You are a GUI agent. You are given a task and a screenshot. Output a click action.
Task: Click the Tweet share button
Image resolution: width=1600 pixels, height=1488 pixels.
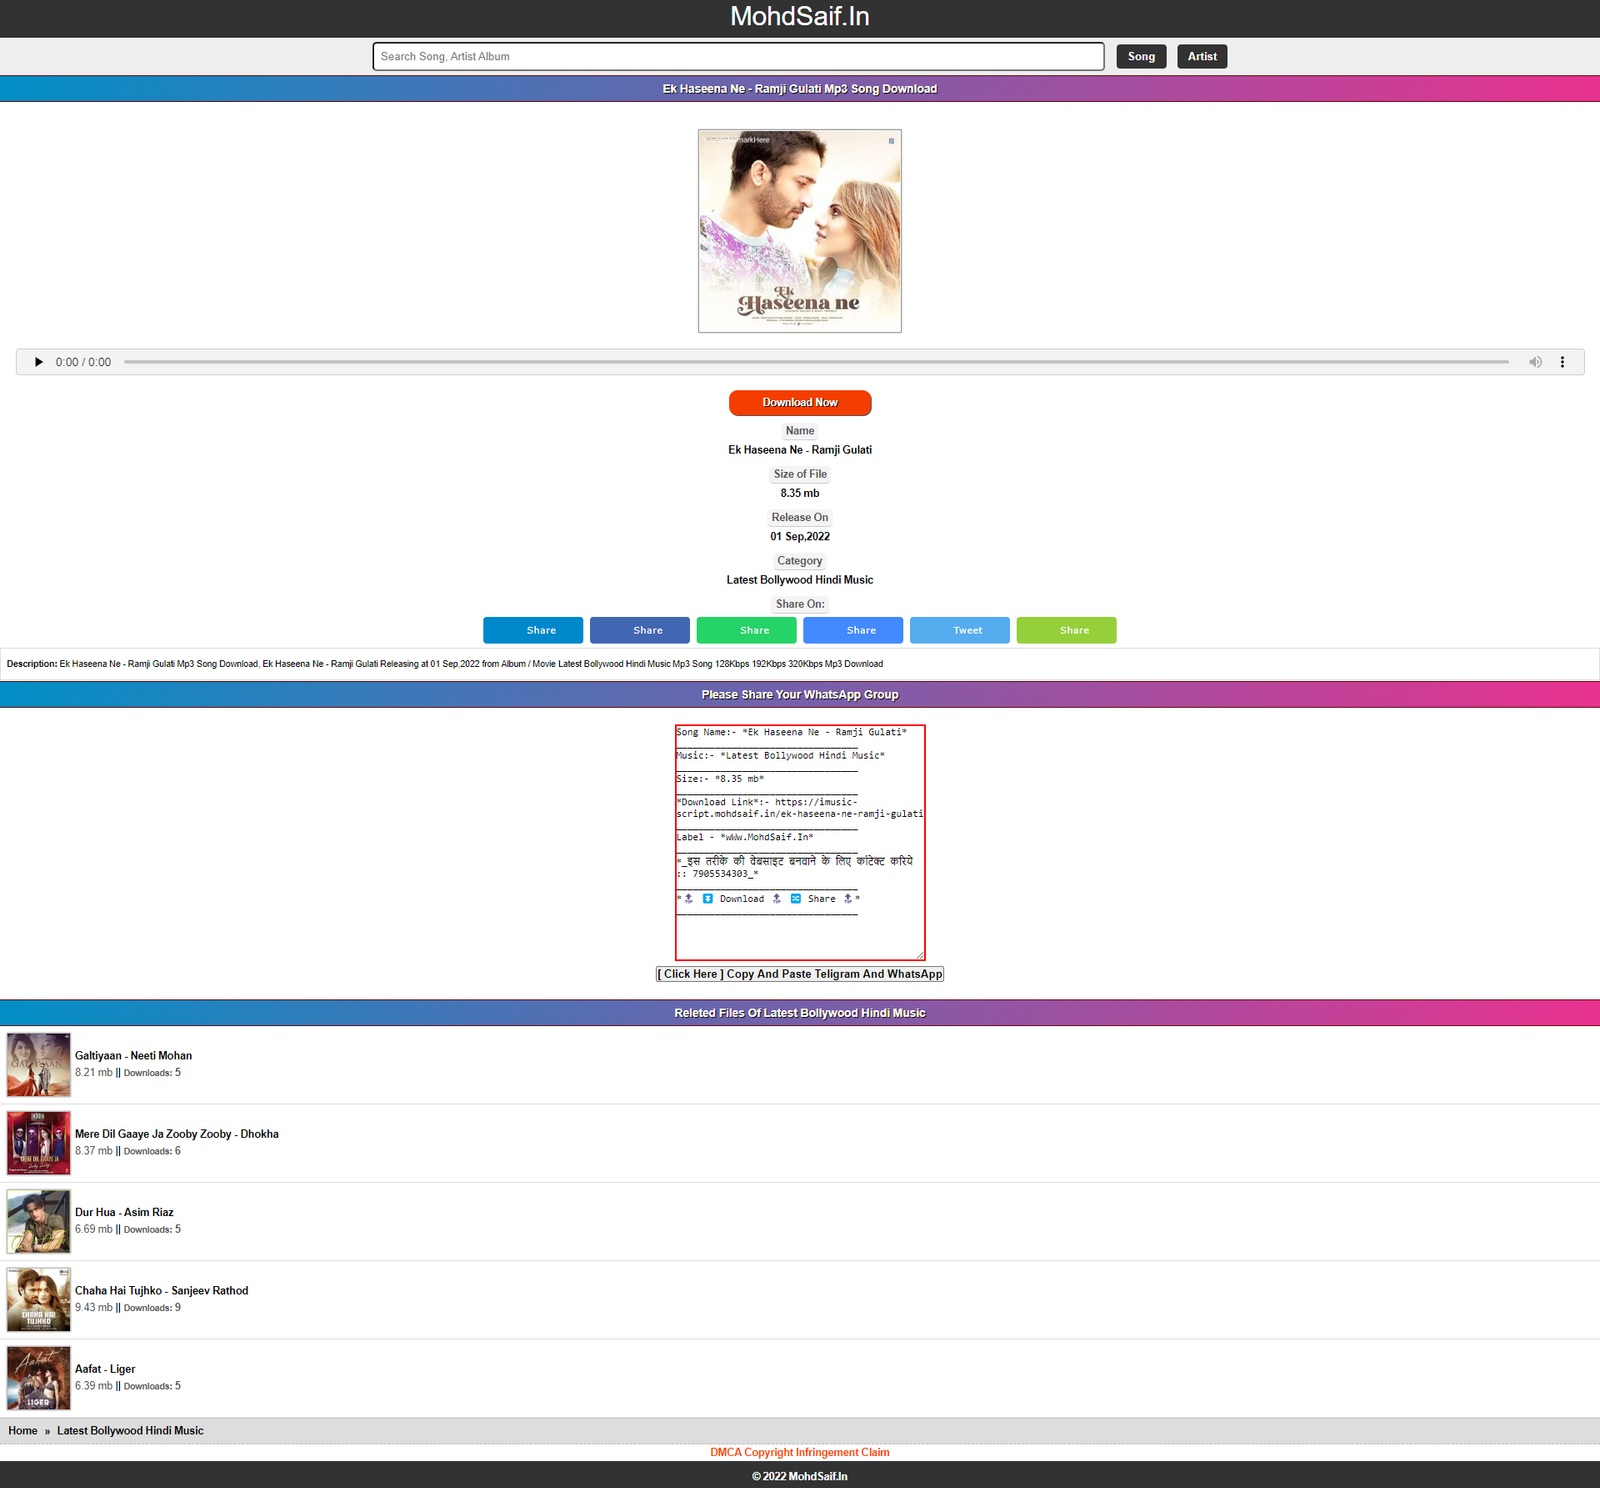[959, 630]
